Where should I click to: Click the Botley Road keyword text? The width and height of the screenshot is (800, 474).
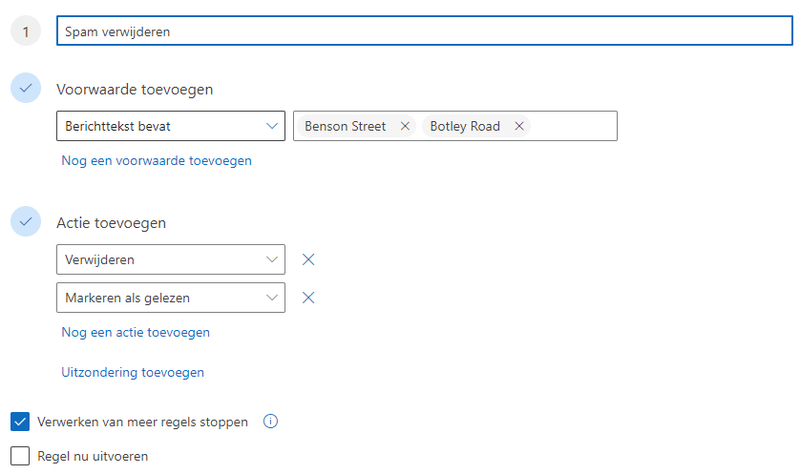465,127
